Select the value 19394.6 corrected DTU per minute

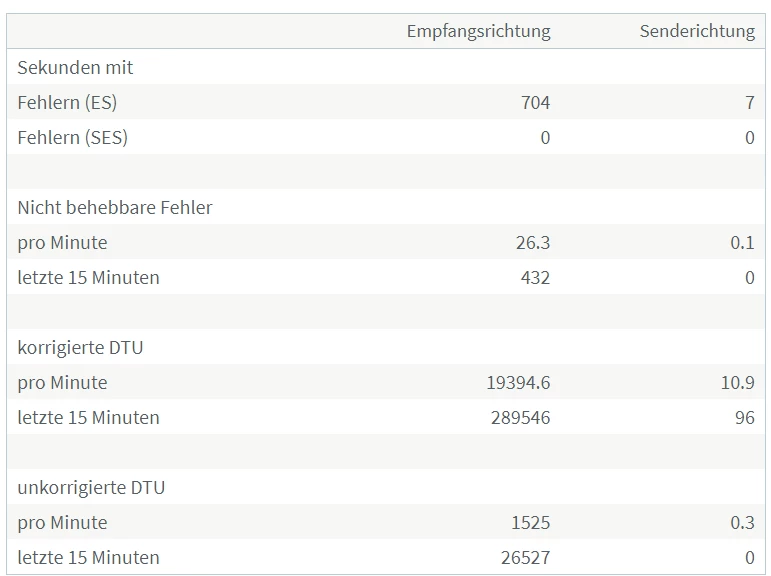pos(517,382)
